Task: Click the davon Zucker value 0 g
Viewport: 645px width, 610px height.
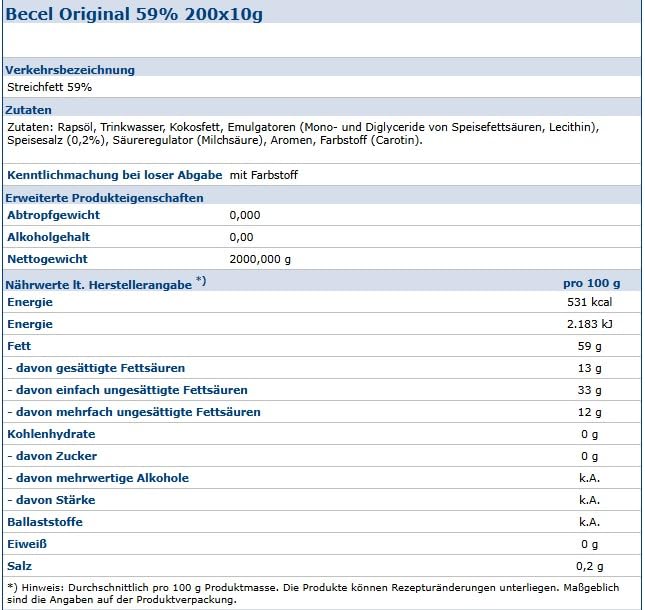Action: pyautogui.click(x=589, y=456)
